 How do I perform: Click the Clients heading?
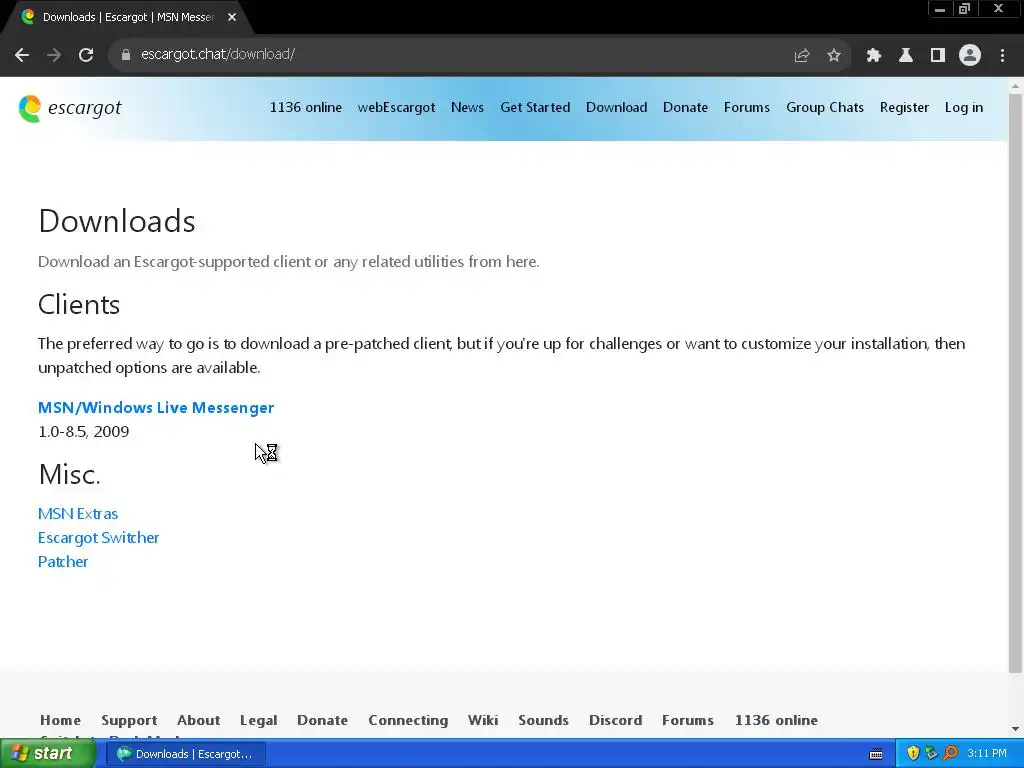pos(79,305)
